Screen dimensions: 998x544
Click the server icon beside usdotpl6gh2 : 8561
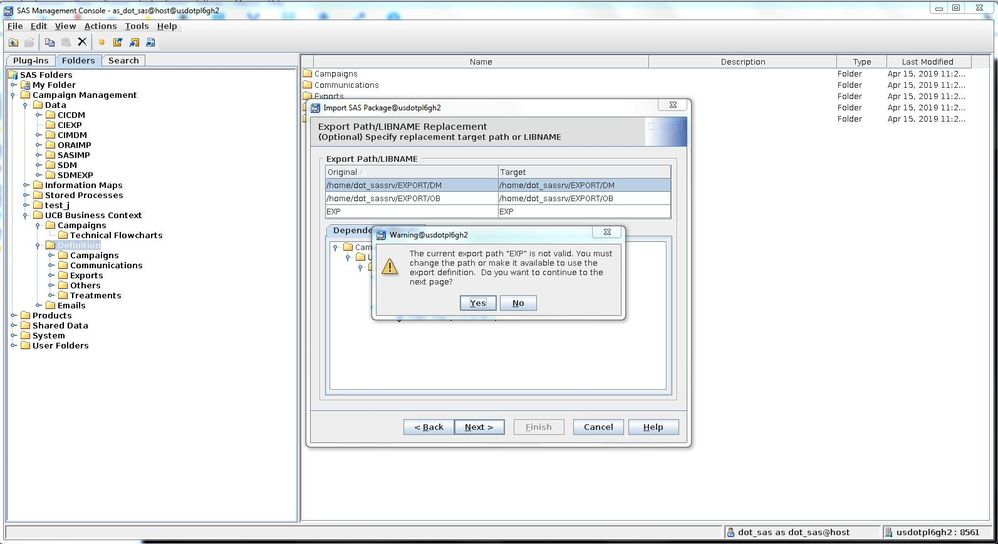click(889, 533)
